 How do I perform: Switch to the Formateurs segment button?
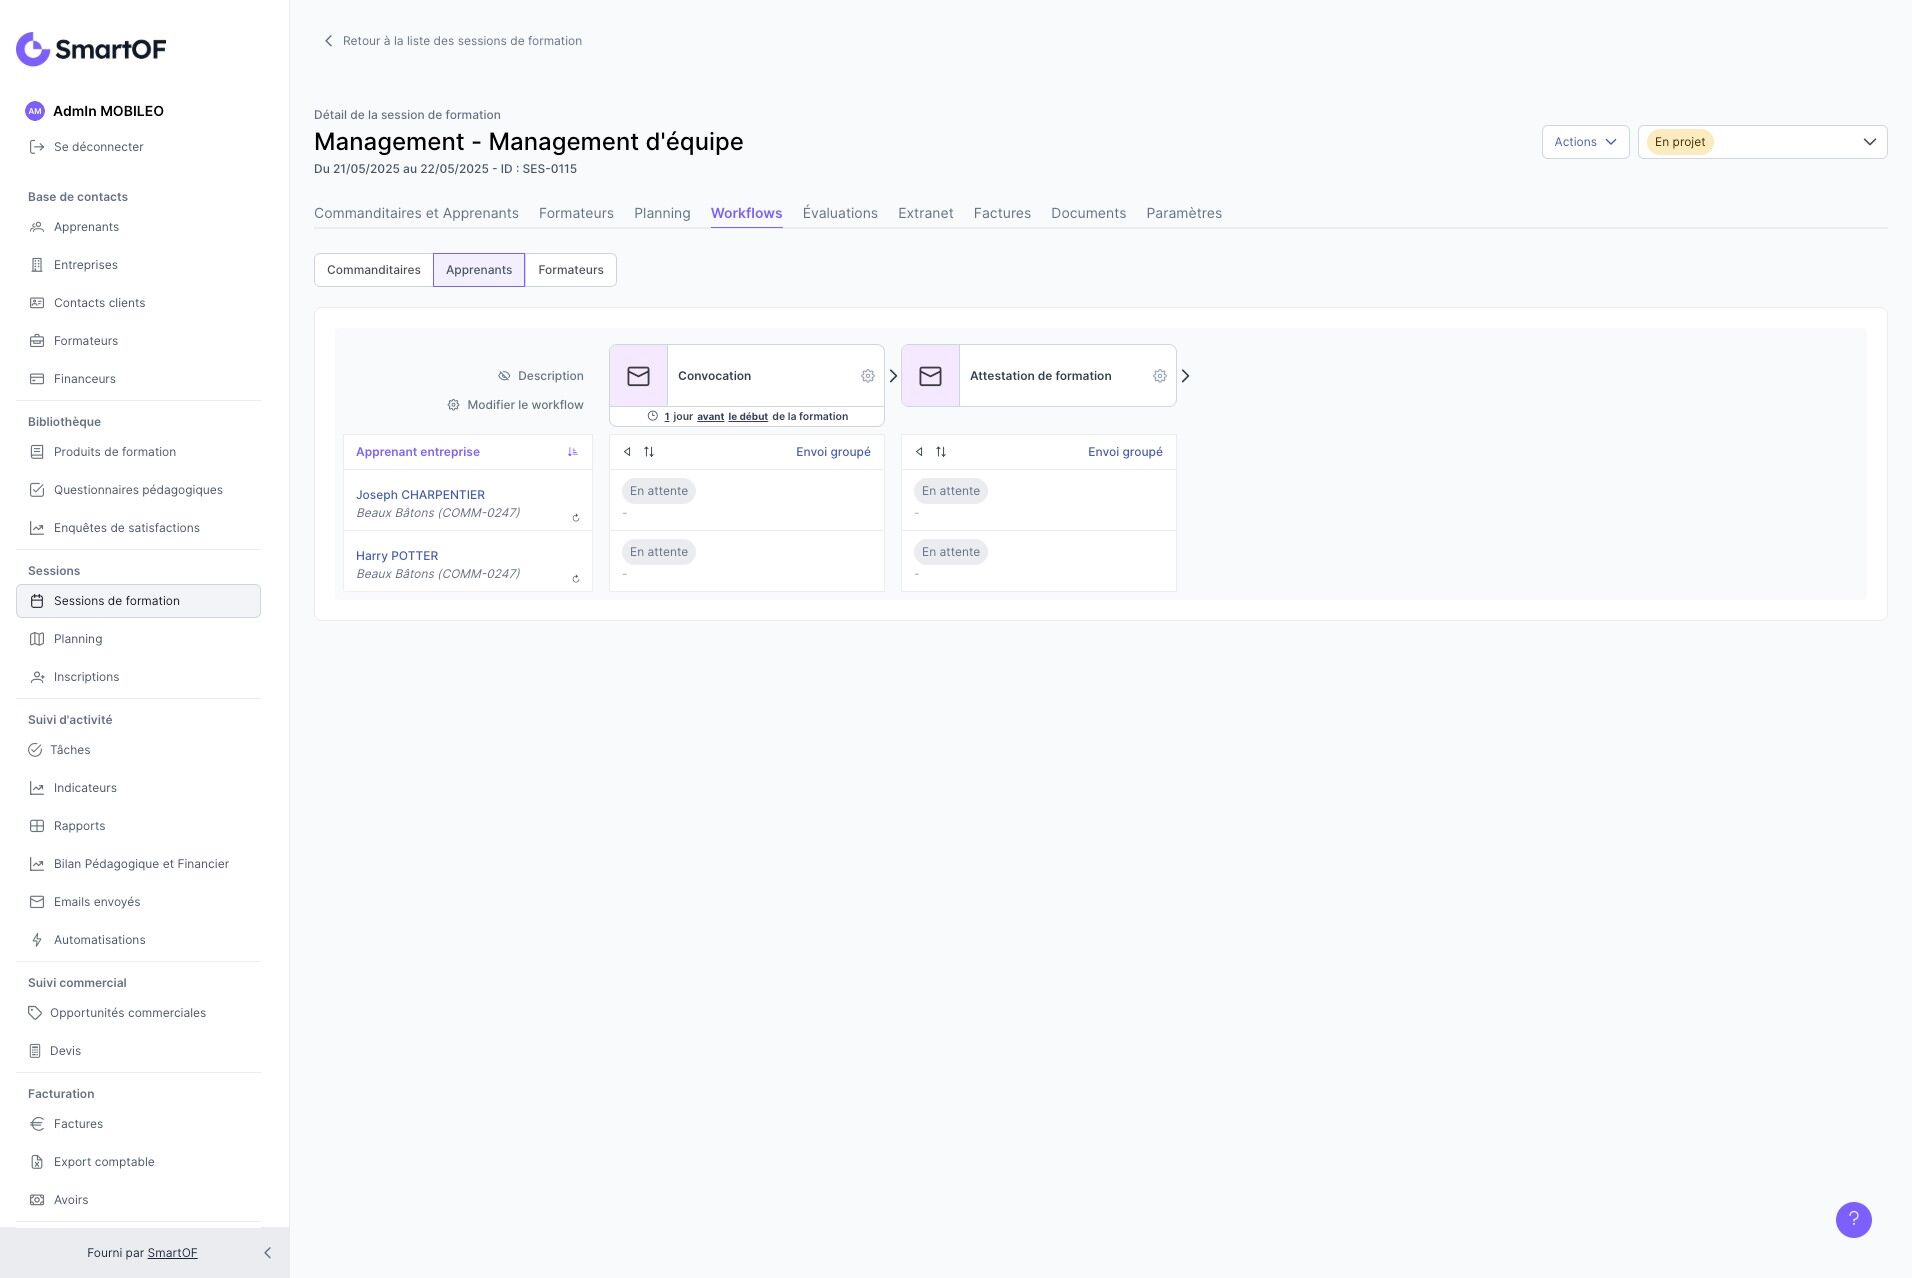coord(570,270)
